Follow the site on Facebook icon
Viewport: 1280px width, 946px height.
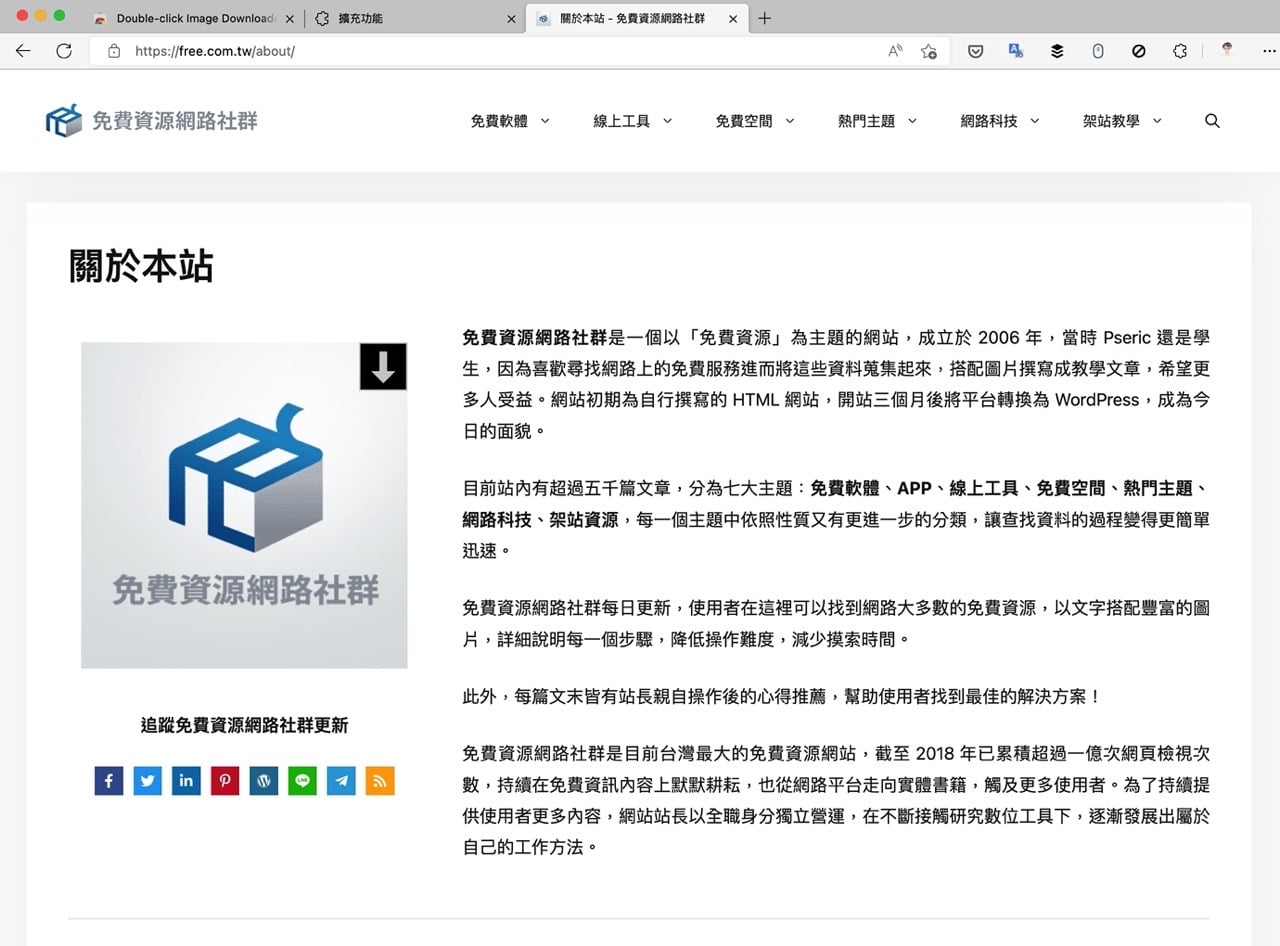[109, 781]
